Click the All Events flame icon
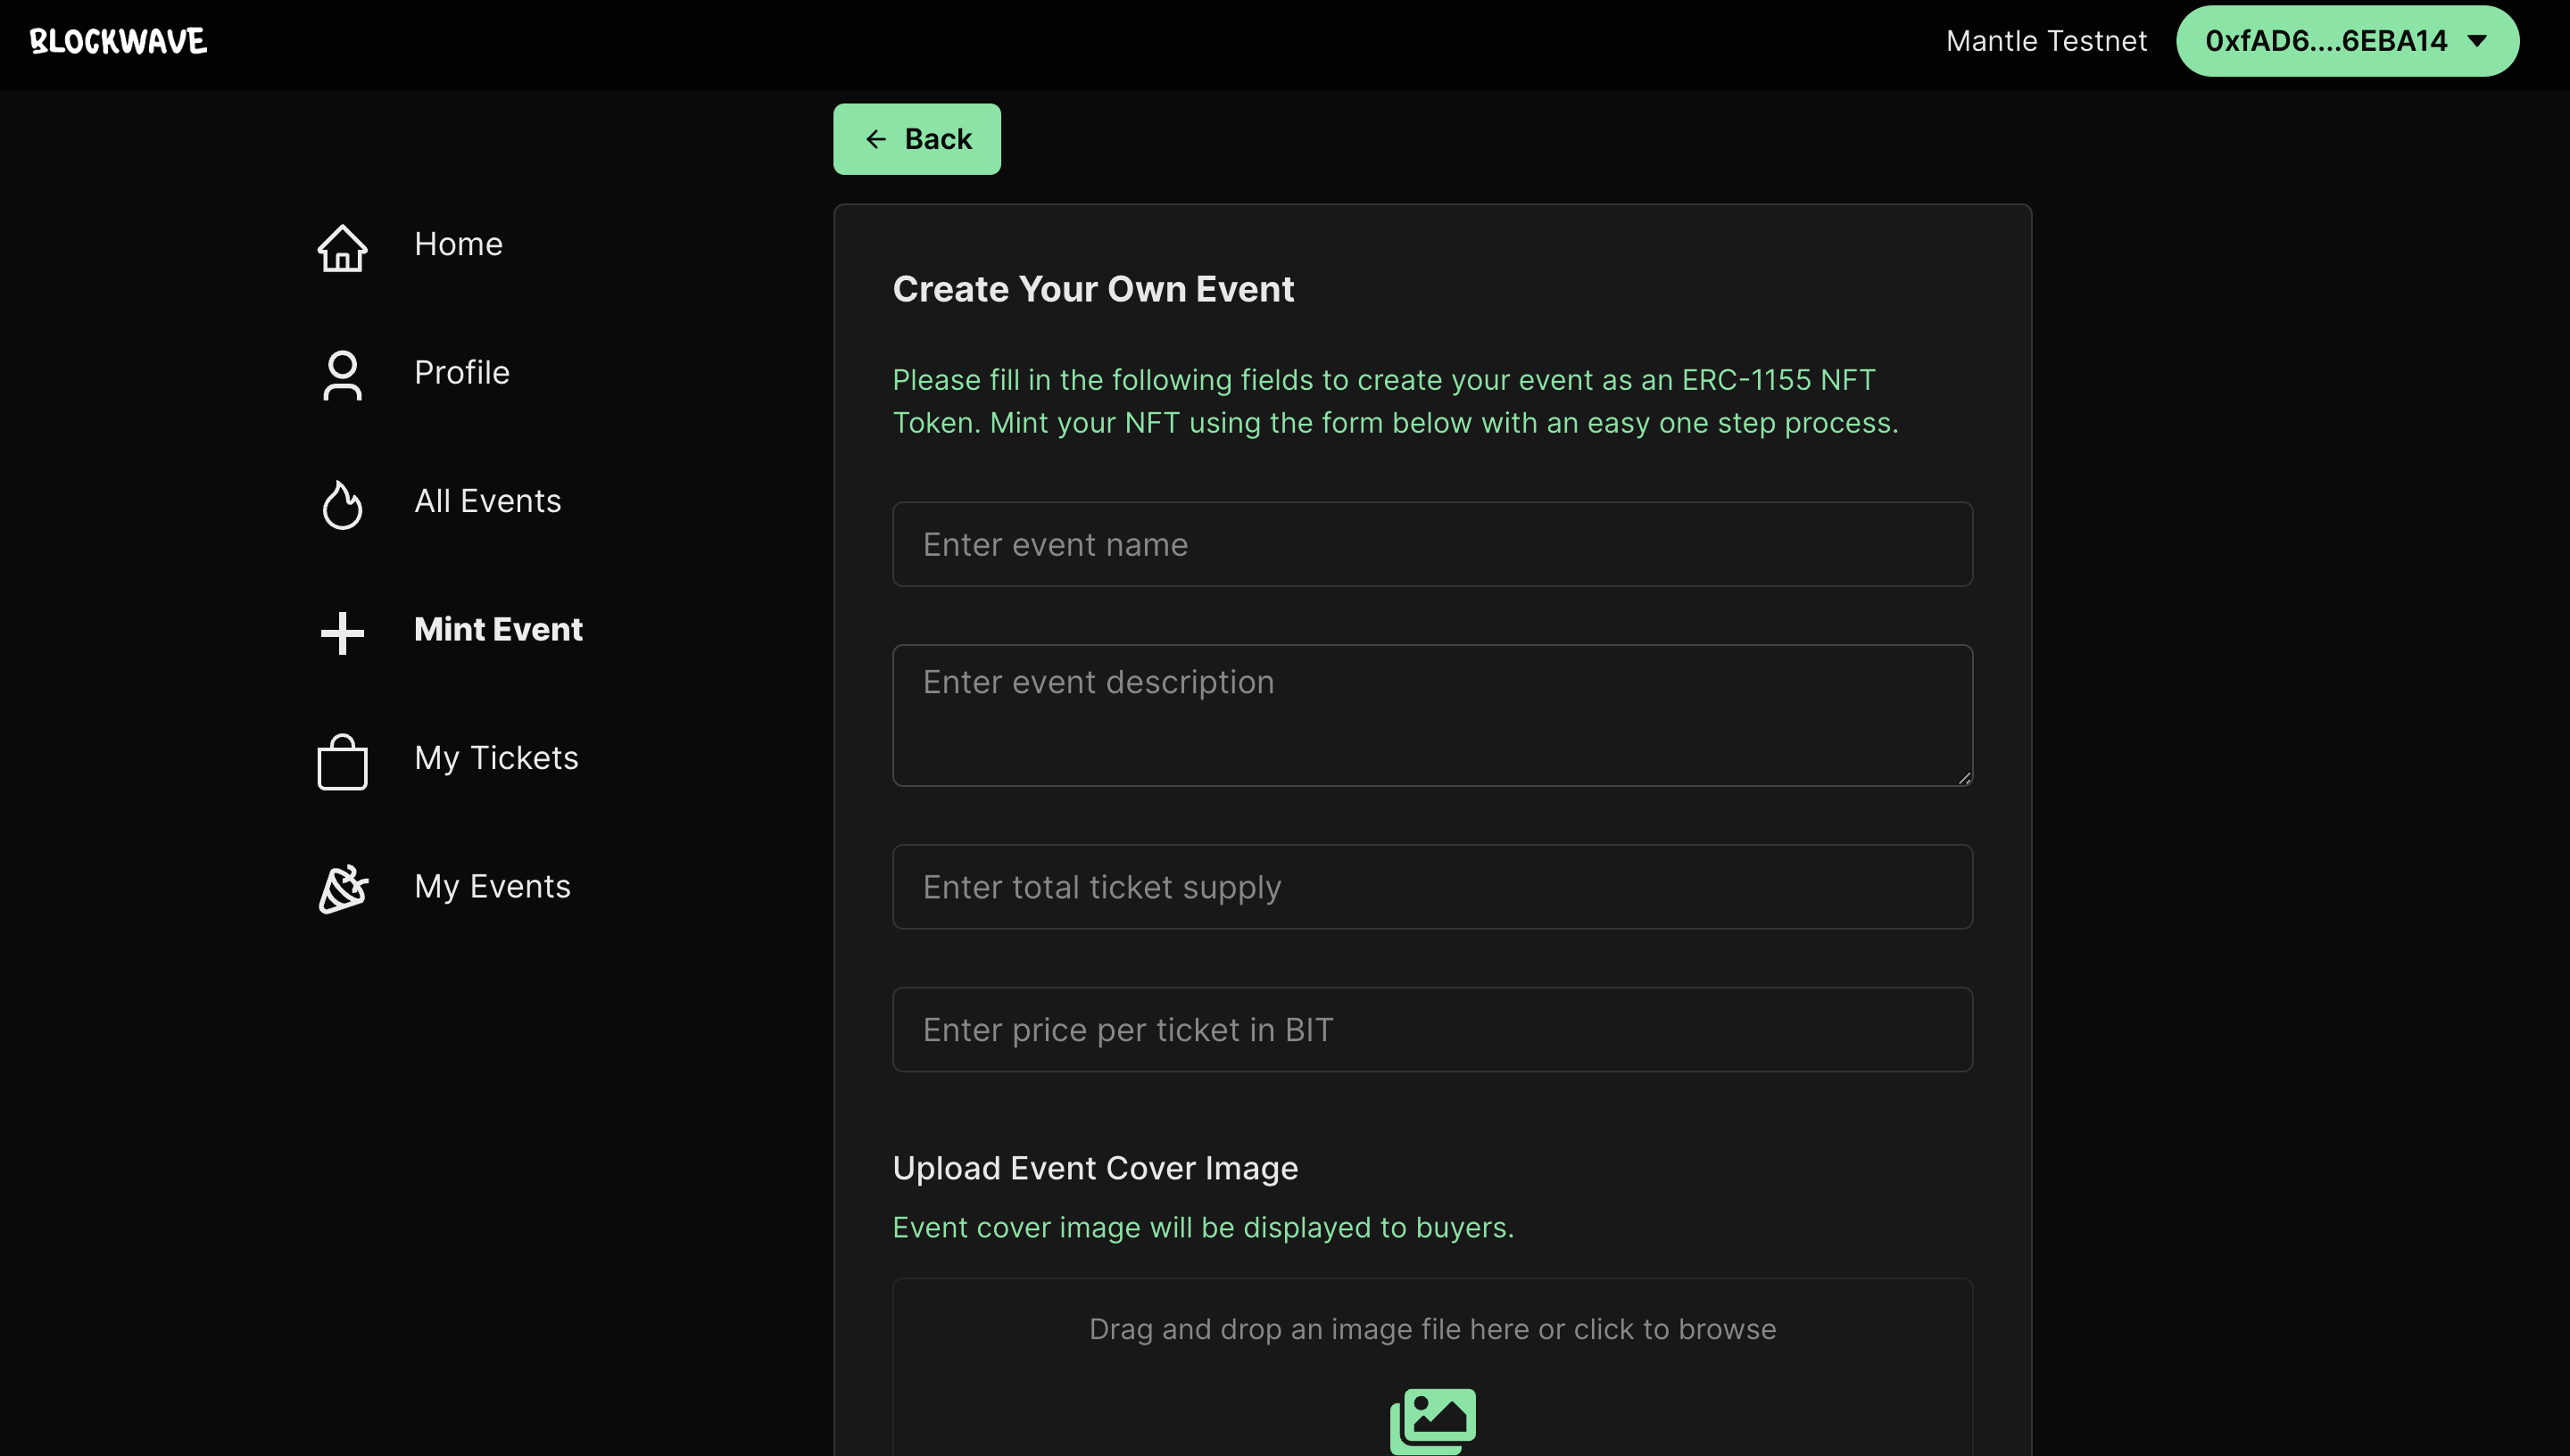 (x=342, y=503)
